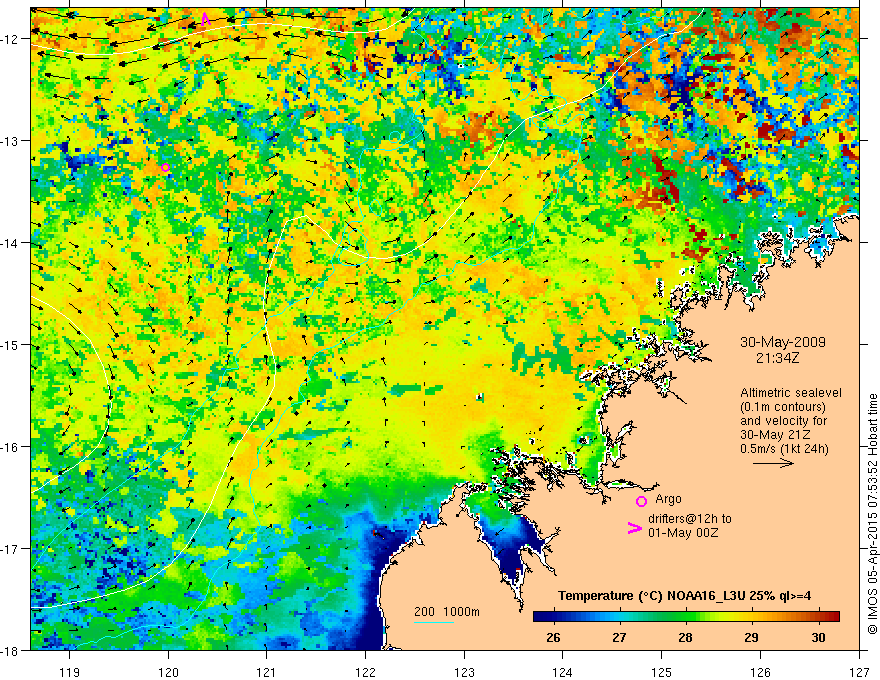Click the '0.5m/s (1kt 24h)' label

pos(784,448)
